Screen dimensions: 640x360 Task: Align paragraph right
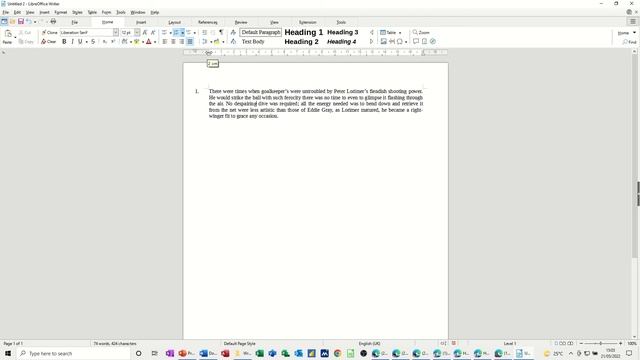181,42
